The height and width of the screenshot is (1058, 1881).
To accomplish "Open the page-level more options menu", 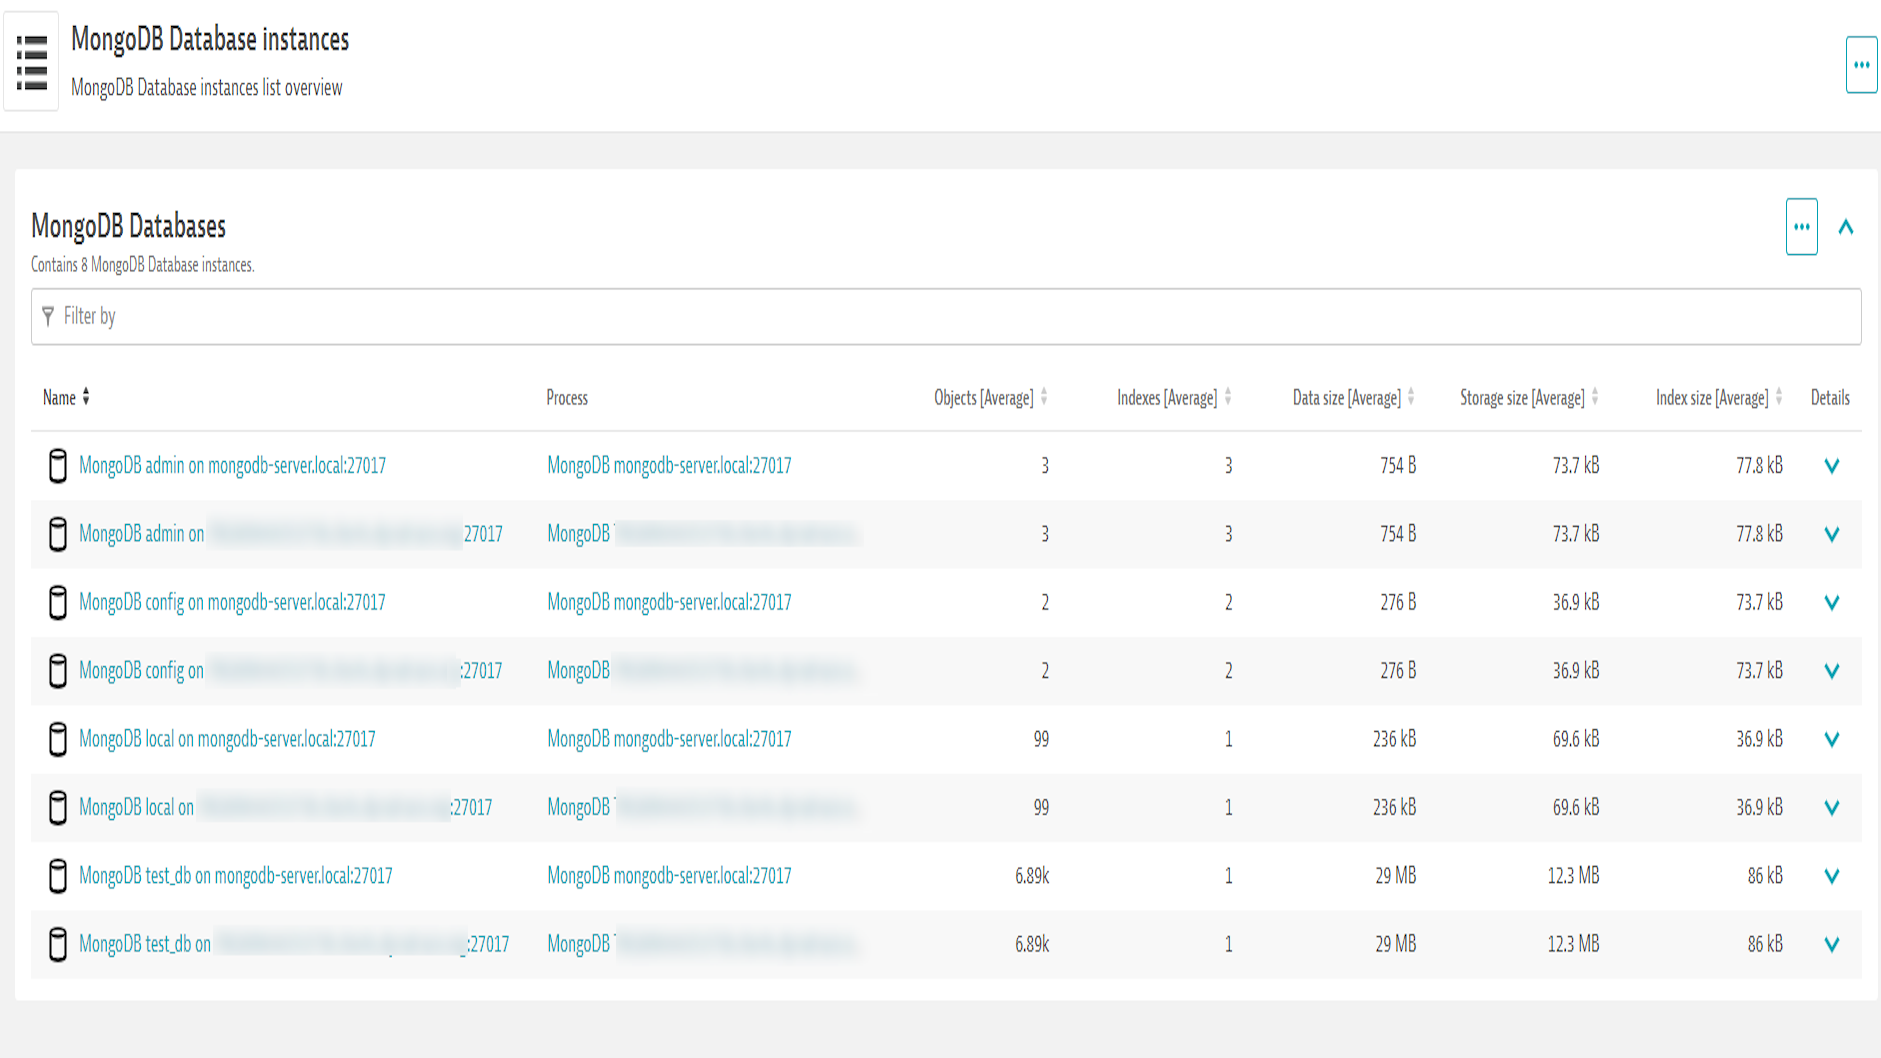I will pyautogui.click(x=1861, y=65).
